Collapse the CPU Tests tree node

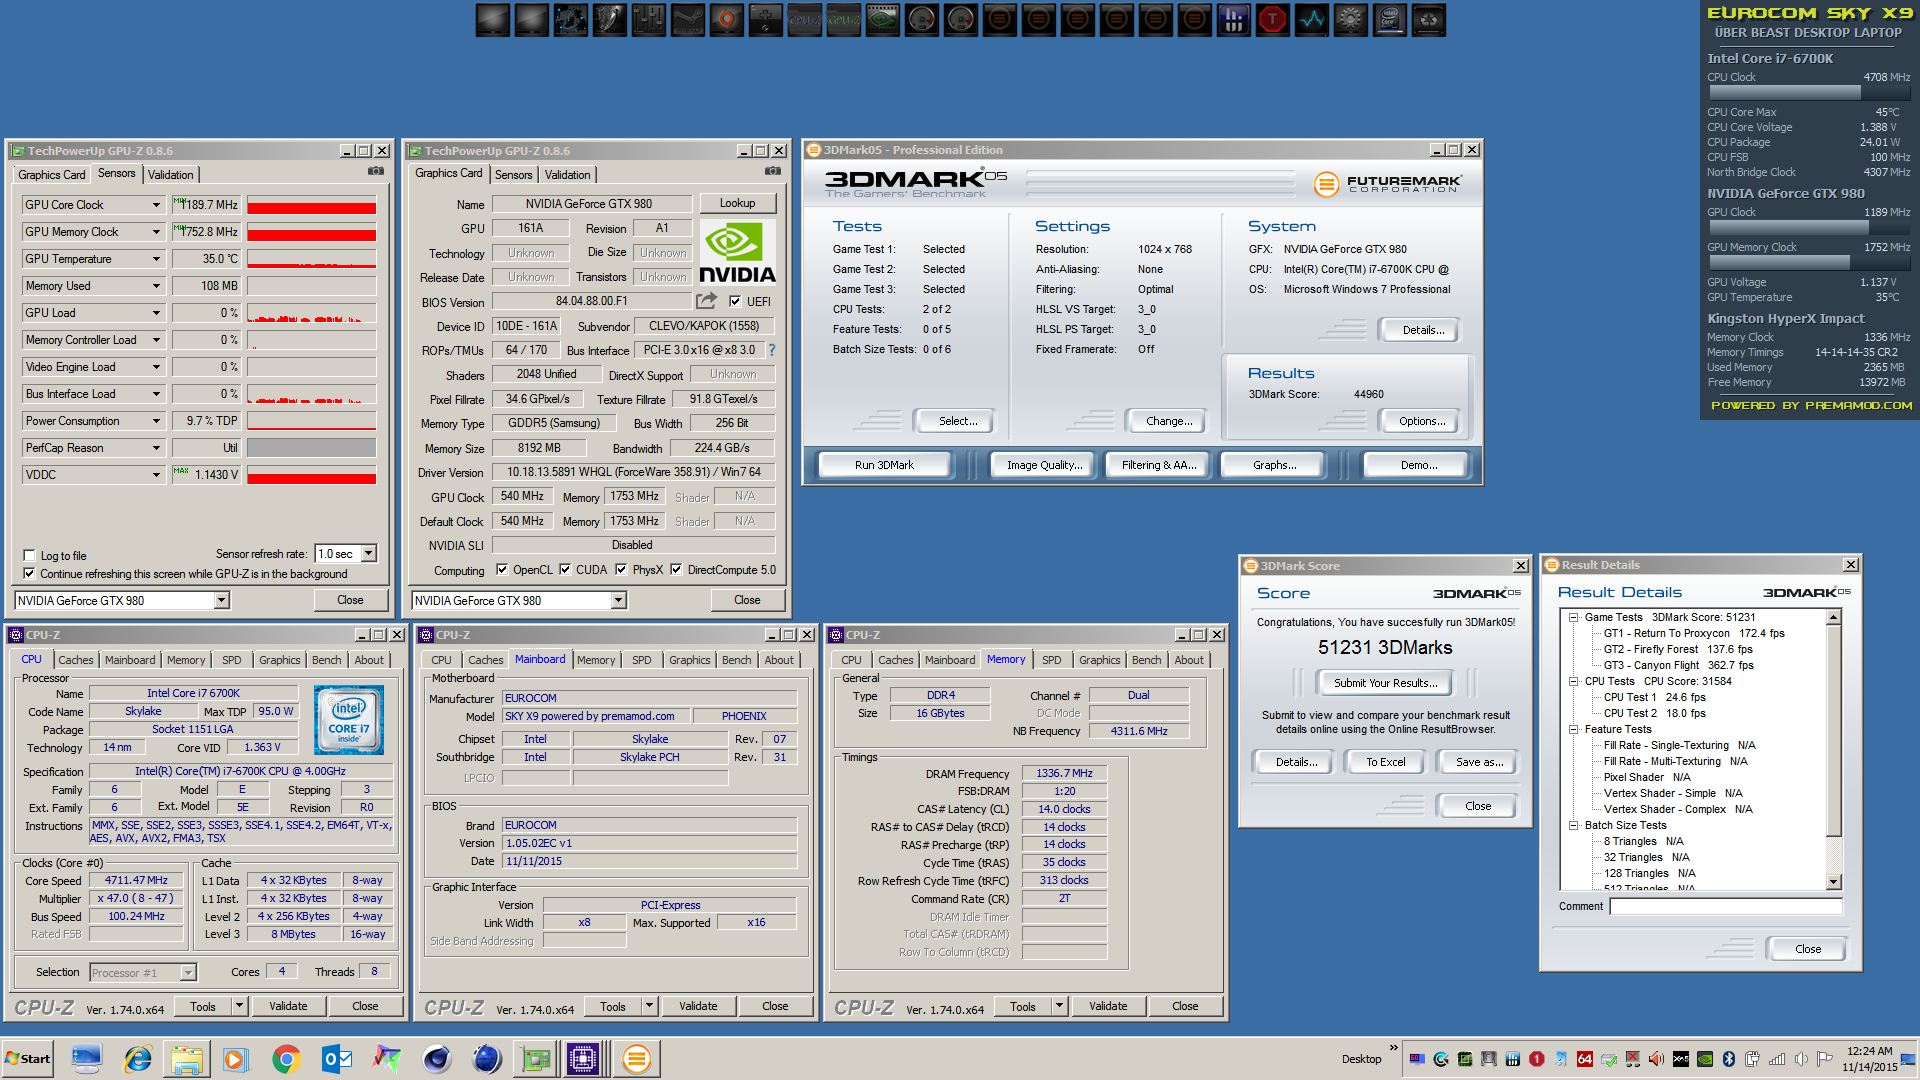(x=1573, y=681)
